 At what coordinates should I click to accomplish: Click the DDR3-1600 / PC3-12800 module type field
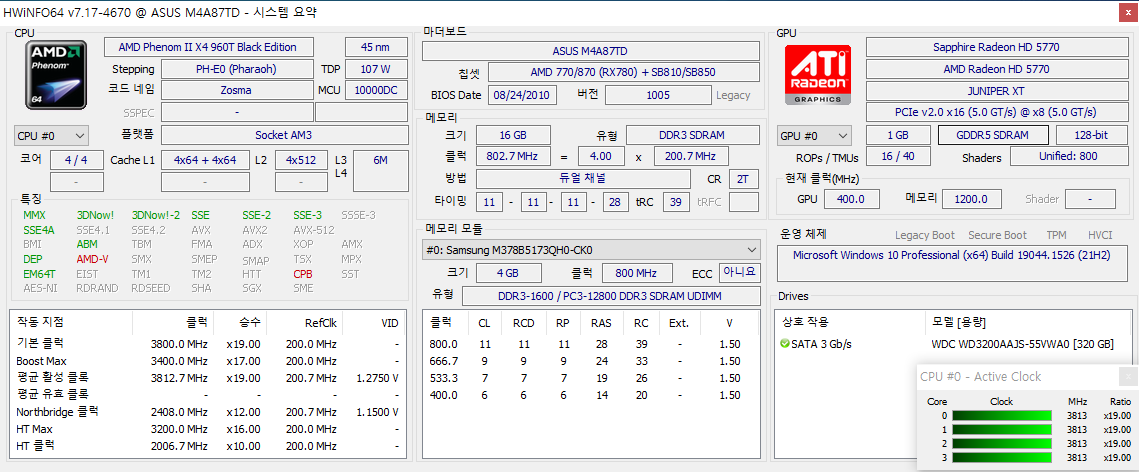tap(610, 296)
